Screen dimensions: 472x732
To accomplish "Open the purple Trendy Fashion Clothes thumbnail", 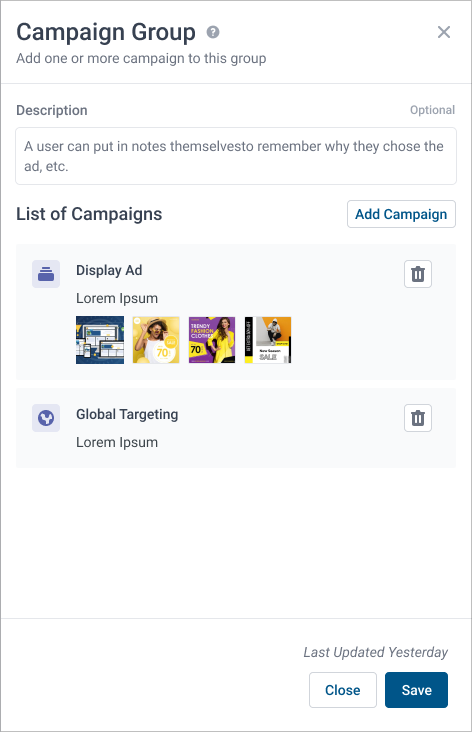I will 212,340.
